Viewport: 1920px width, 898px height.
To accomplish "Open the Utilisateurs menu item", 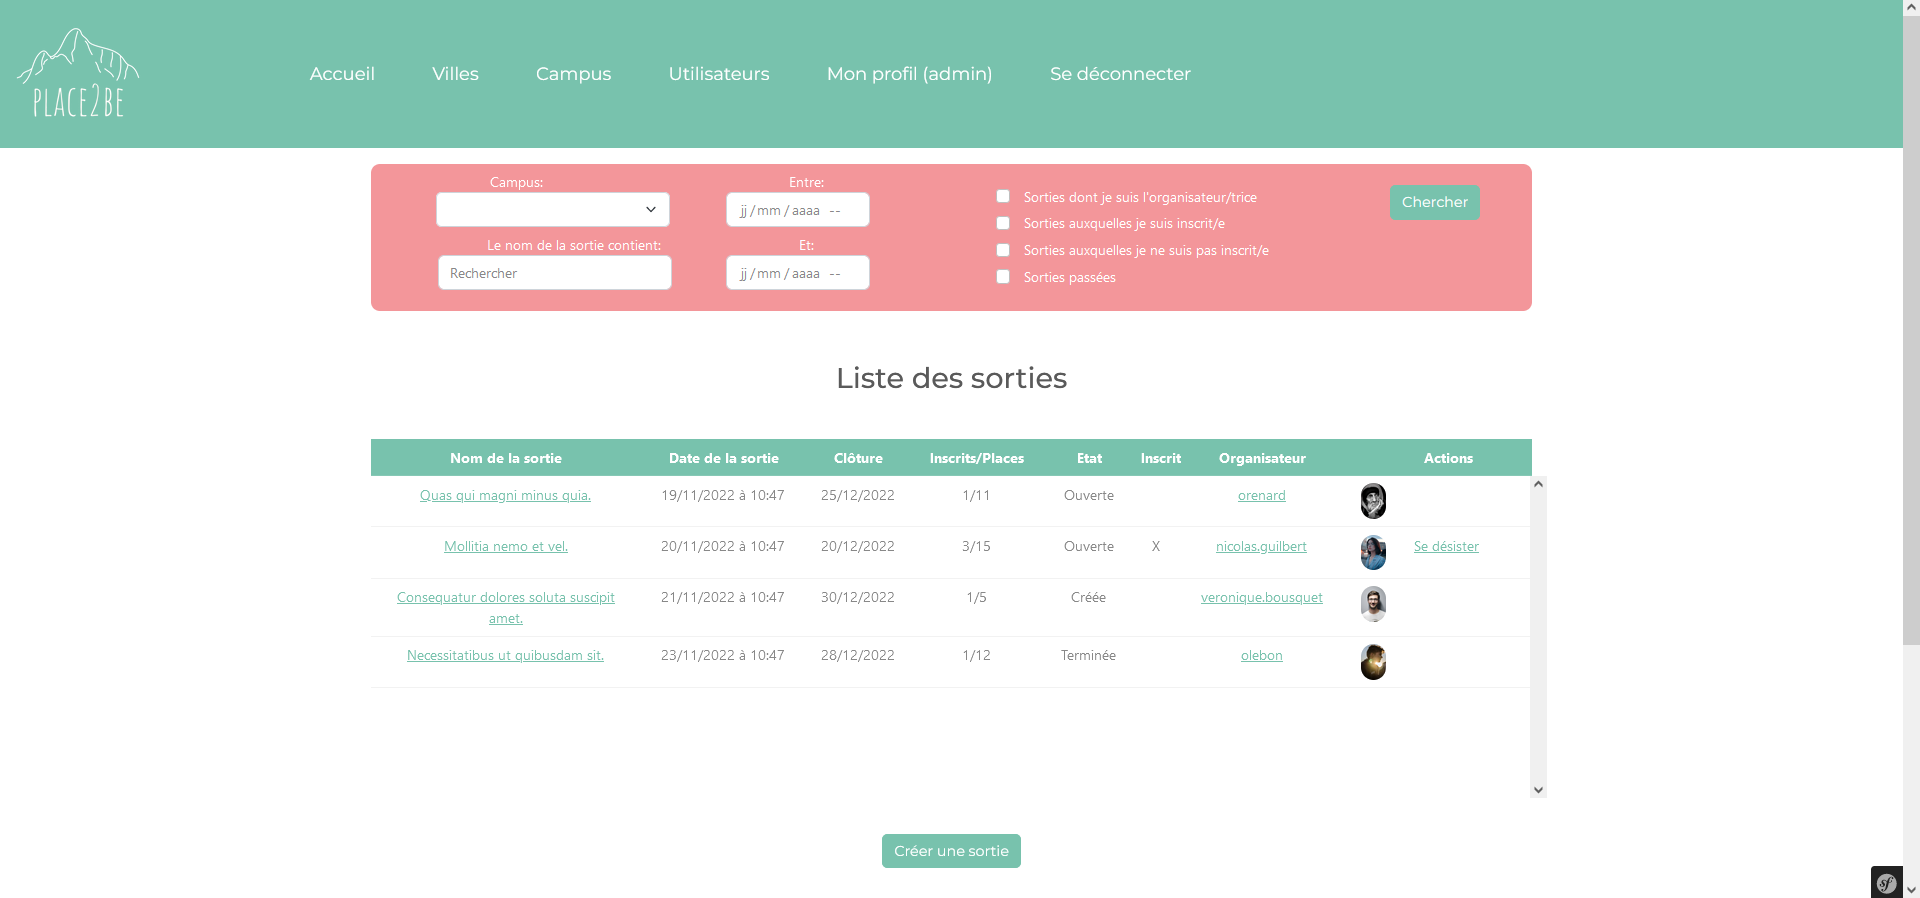I will [718, 74].
